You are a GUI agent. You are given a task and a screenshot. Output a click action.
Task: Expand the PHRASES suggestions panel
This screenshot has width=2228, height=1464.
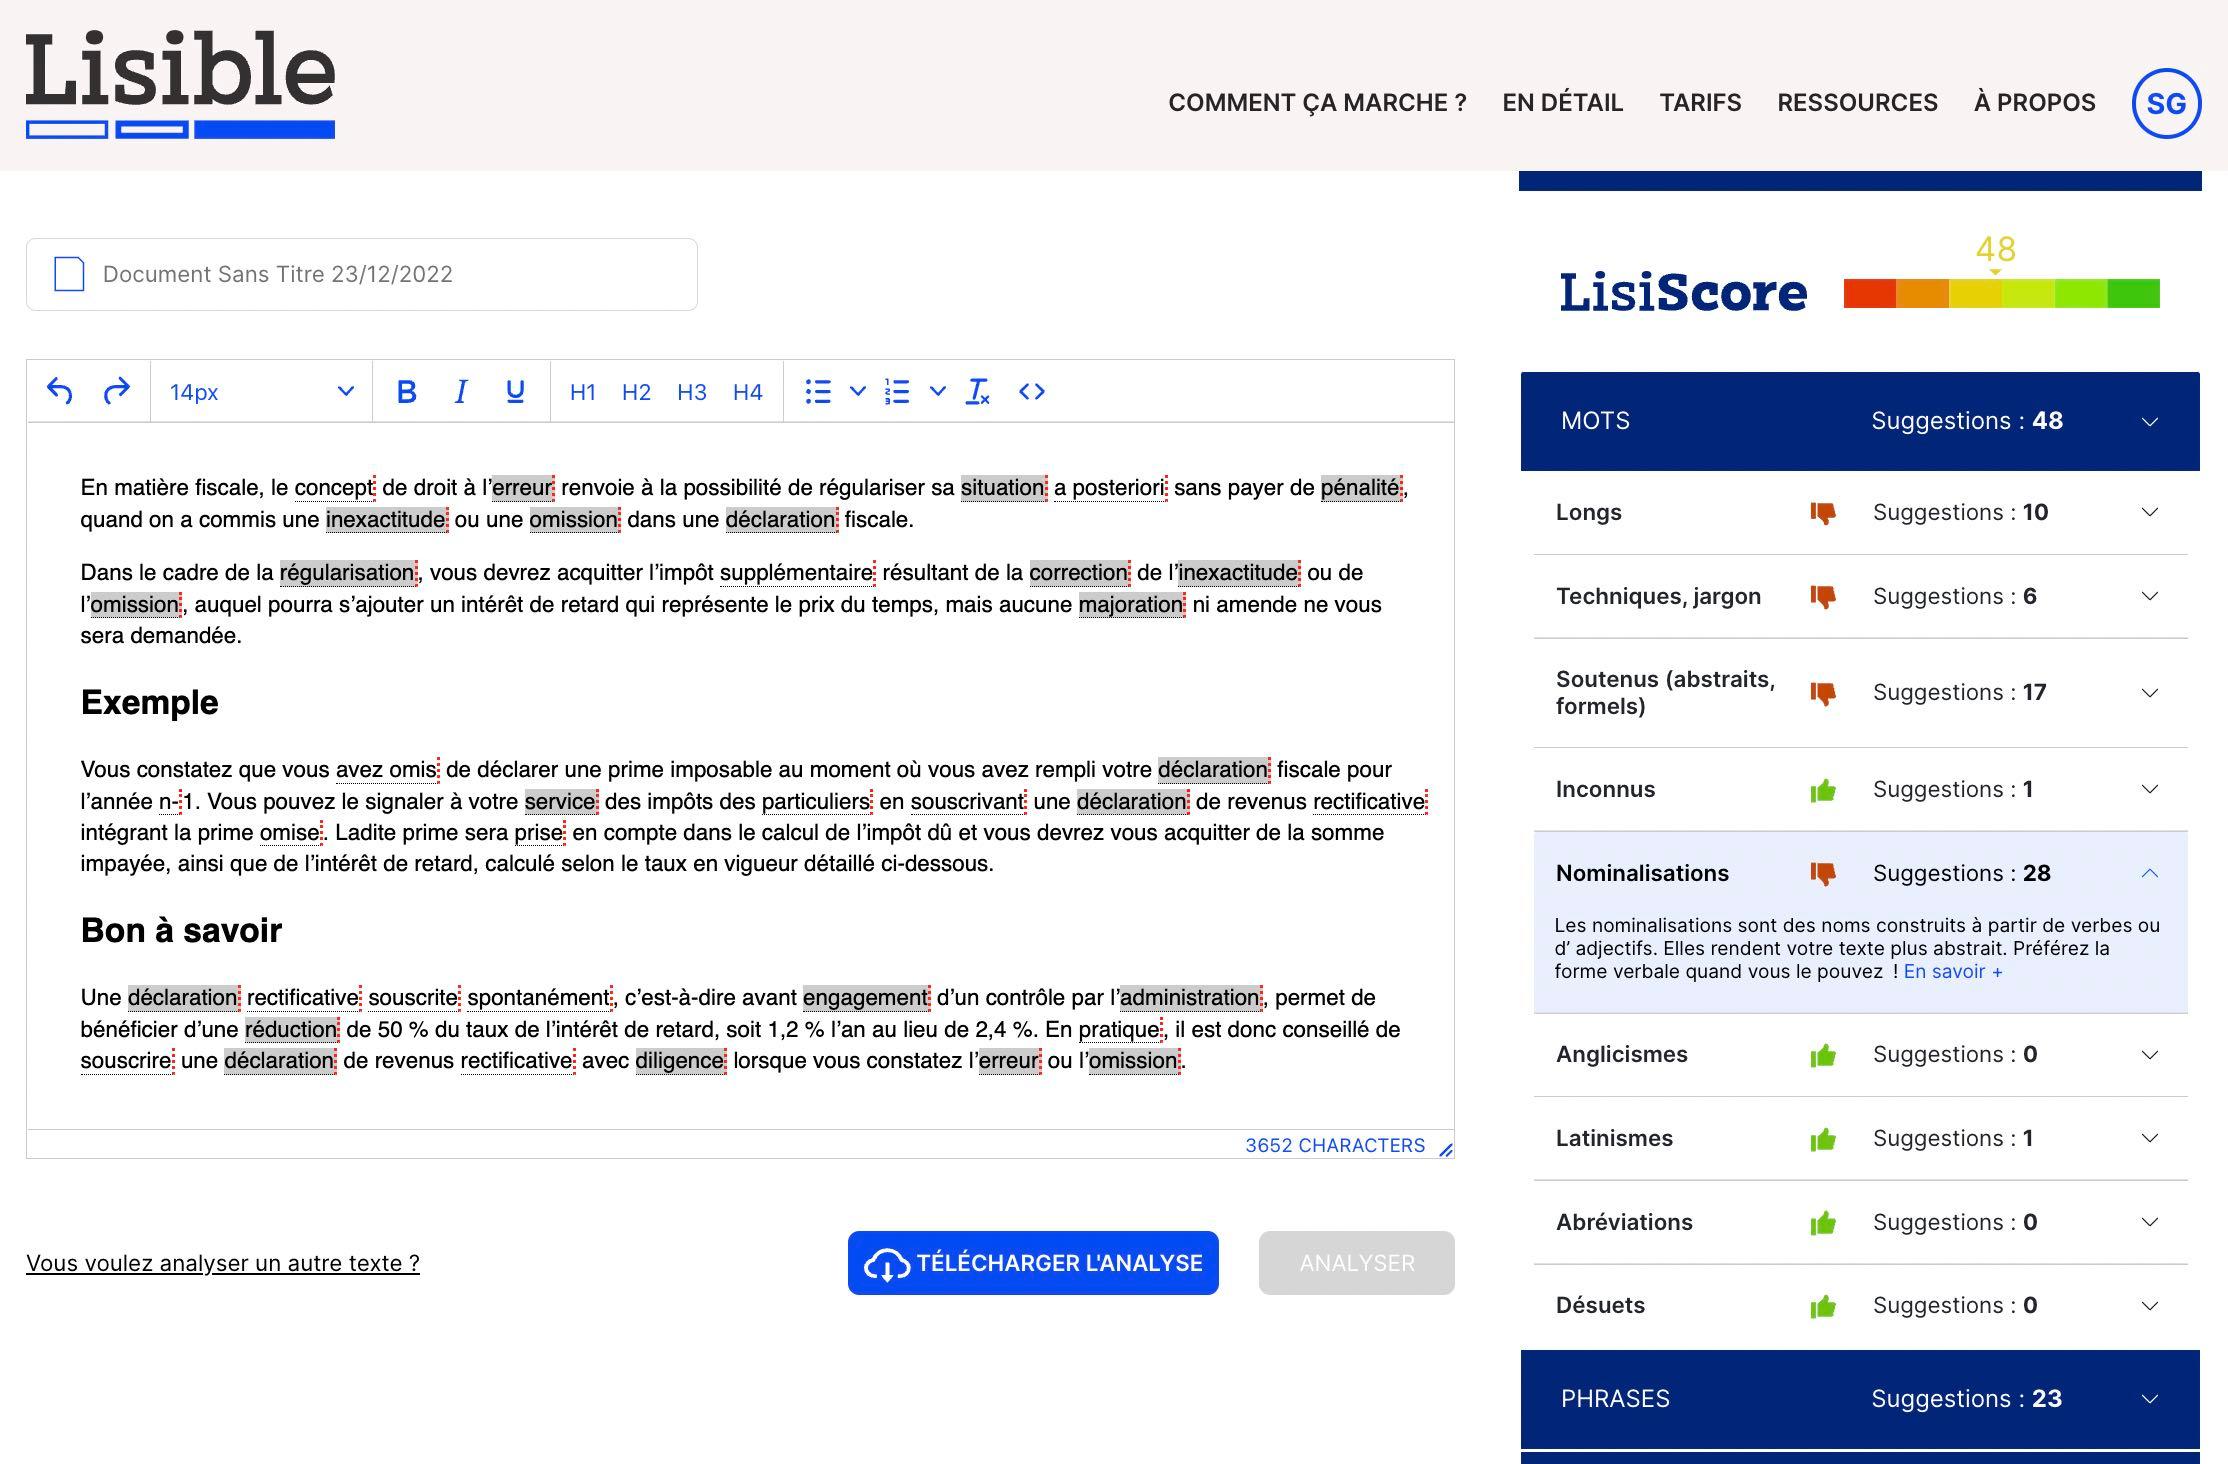pyautogui.click(x=2149, y=1398)
